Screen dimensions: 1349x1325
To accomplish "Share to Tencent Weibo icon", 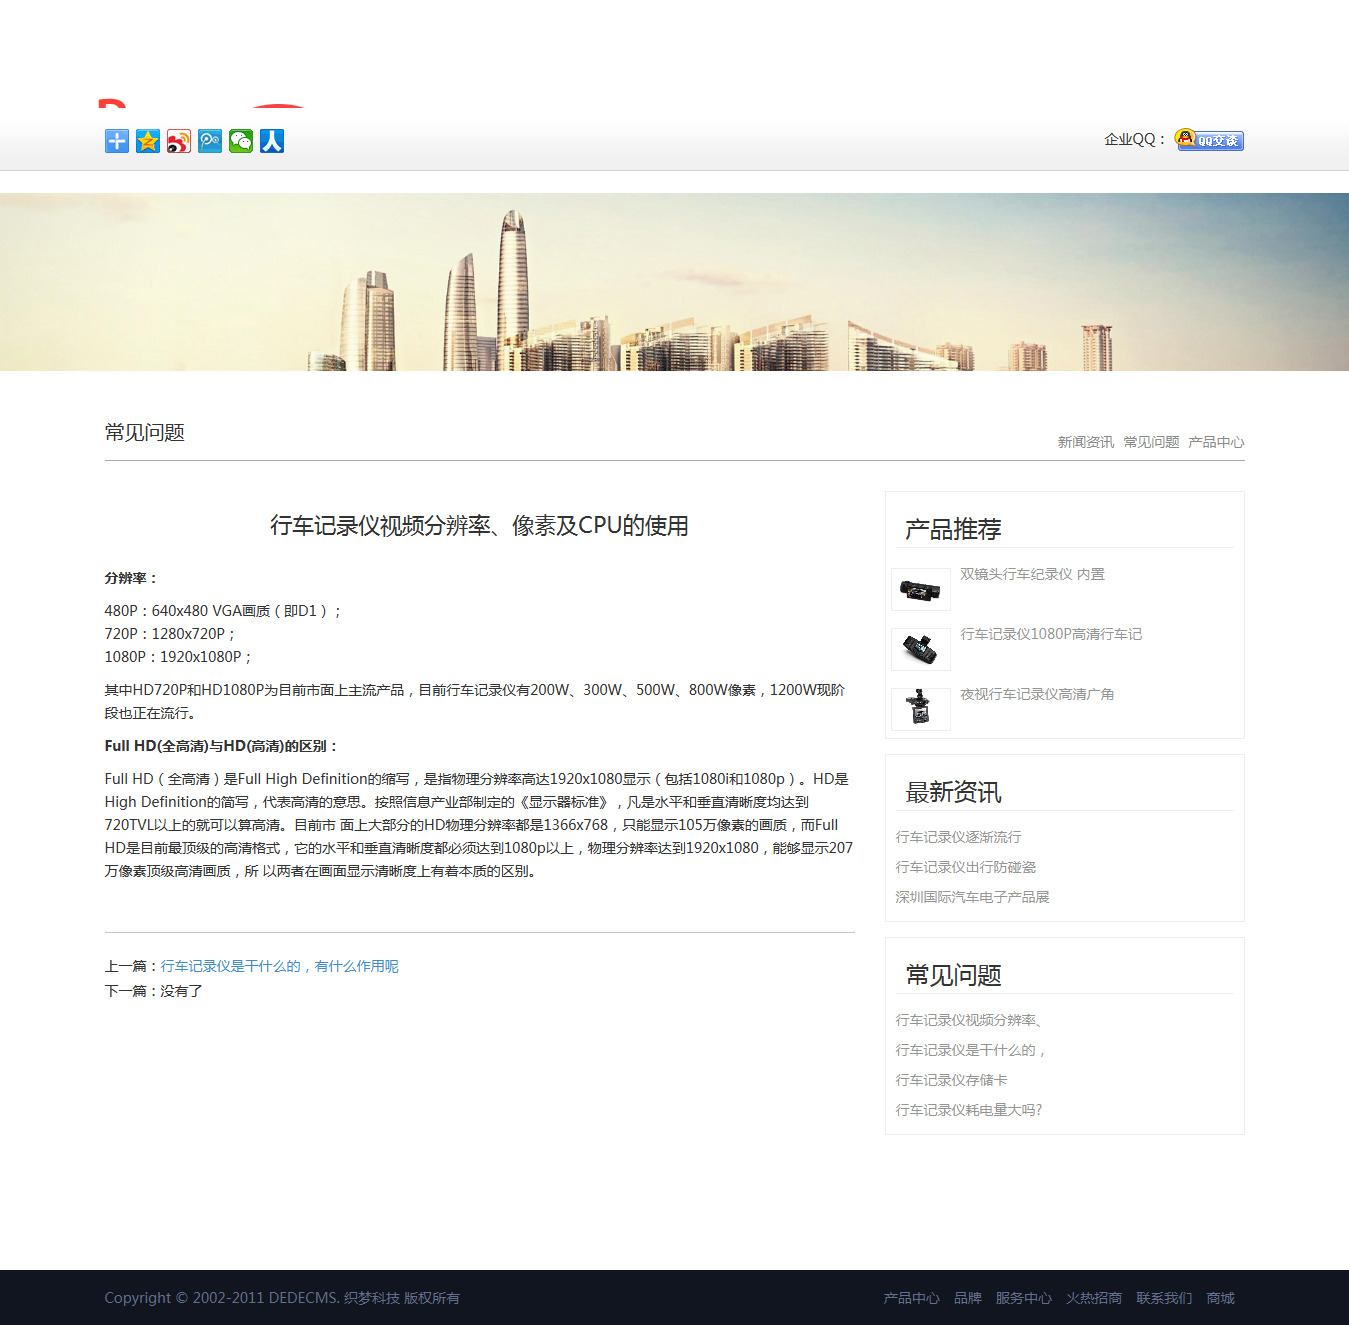I will point(210,141).
